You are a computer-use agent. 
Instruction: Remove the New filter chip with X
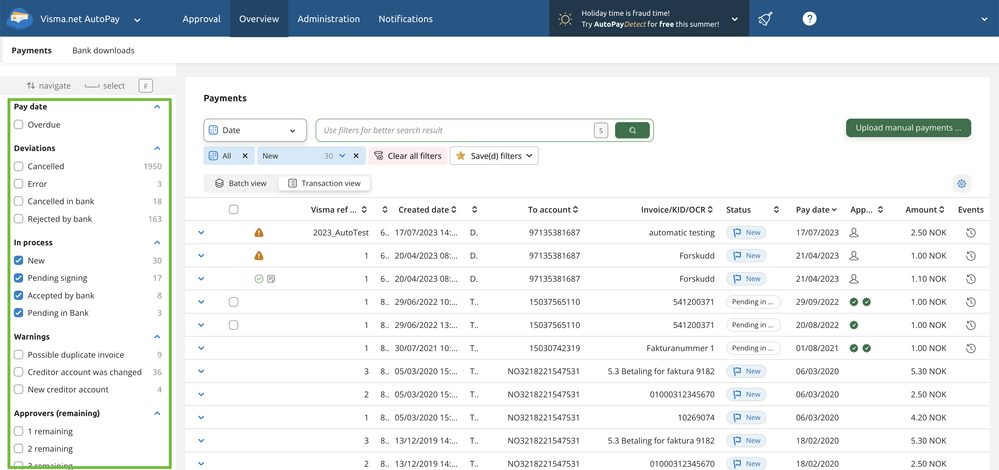pyautogui.click(x=356, y=156)
